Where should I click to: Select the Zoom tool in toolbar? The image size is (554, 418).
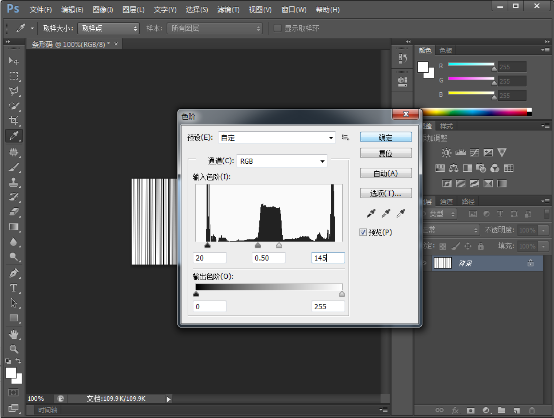click(x=13, y=349)
